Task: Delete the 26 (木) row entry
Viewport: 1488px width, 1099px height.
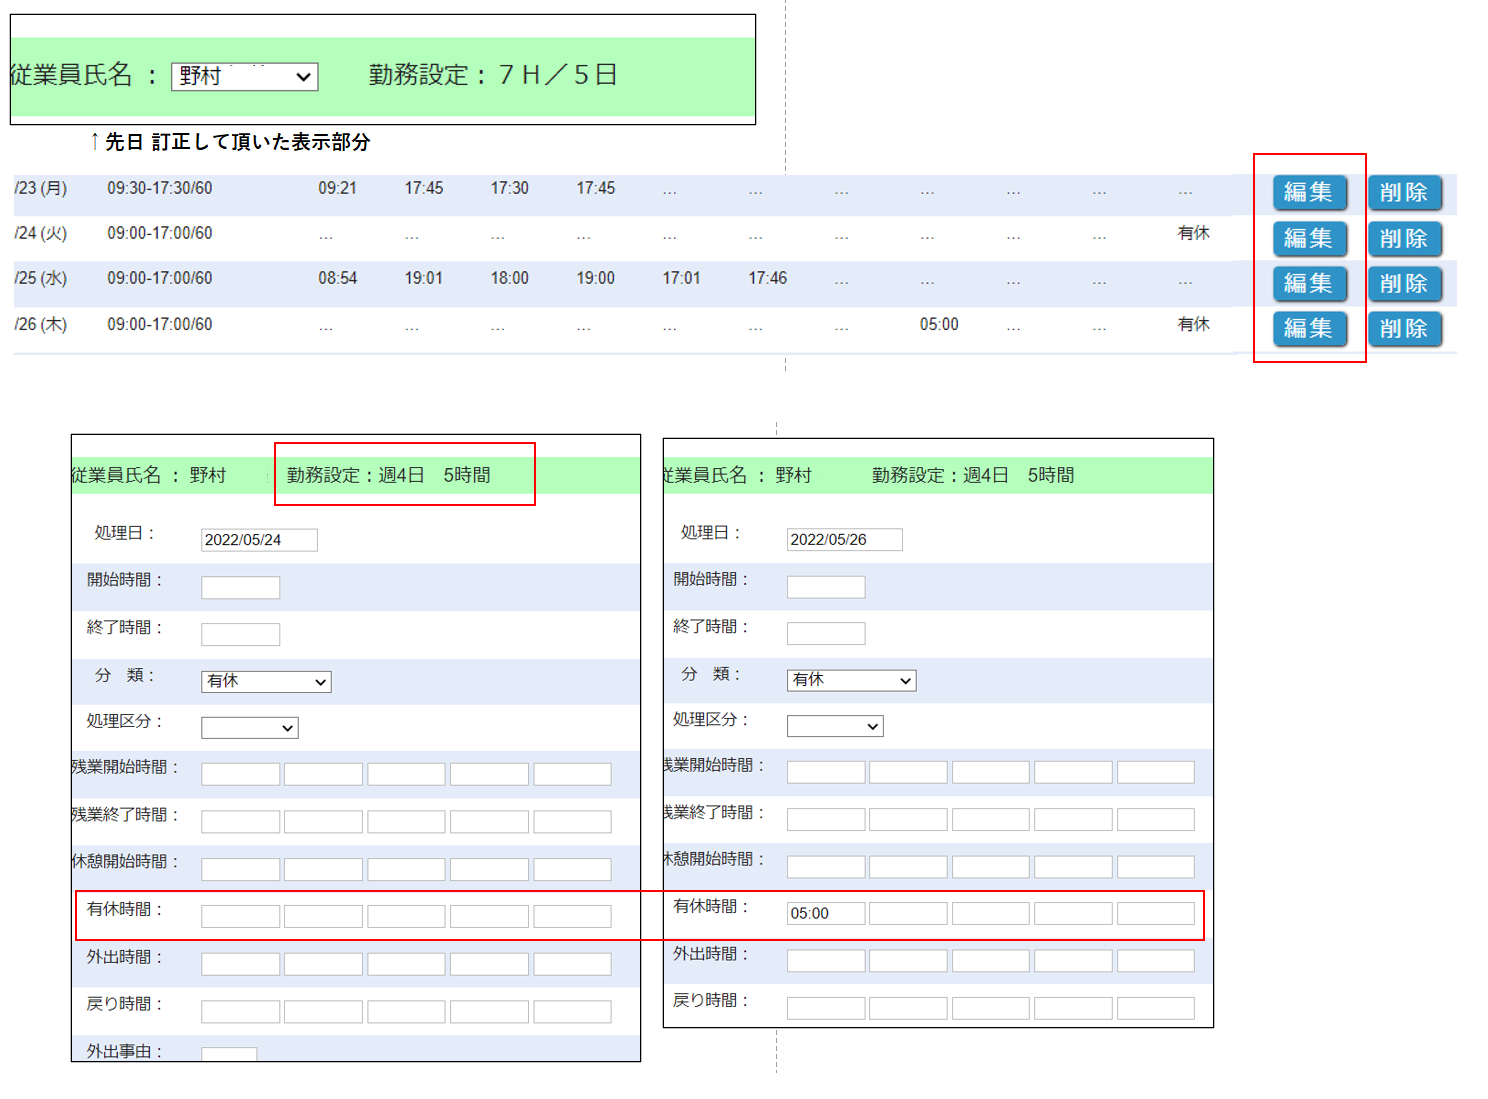Action: point(1404,328)
